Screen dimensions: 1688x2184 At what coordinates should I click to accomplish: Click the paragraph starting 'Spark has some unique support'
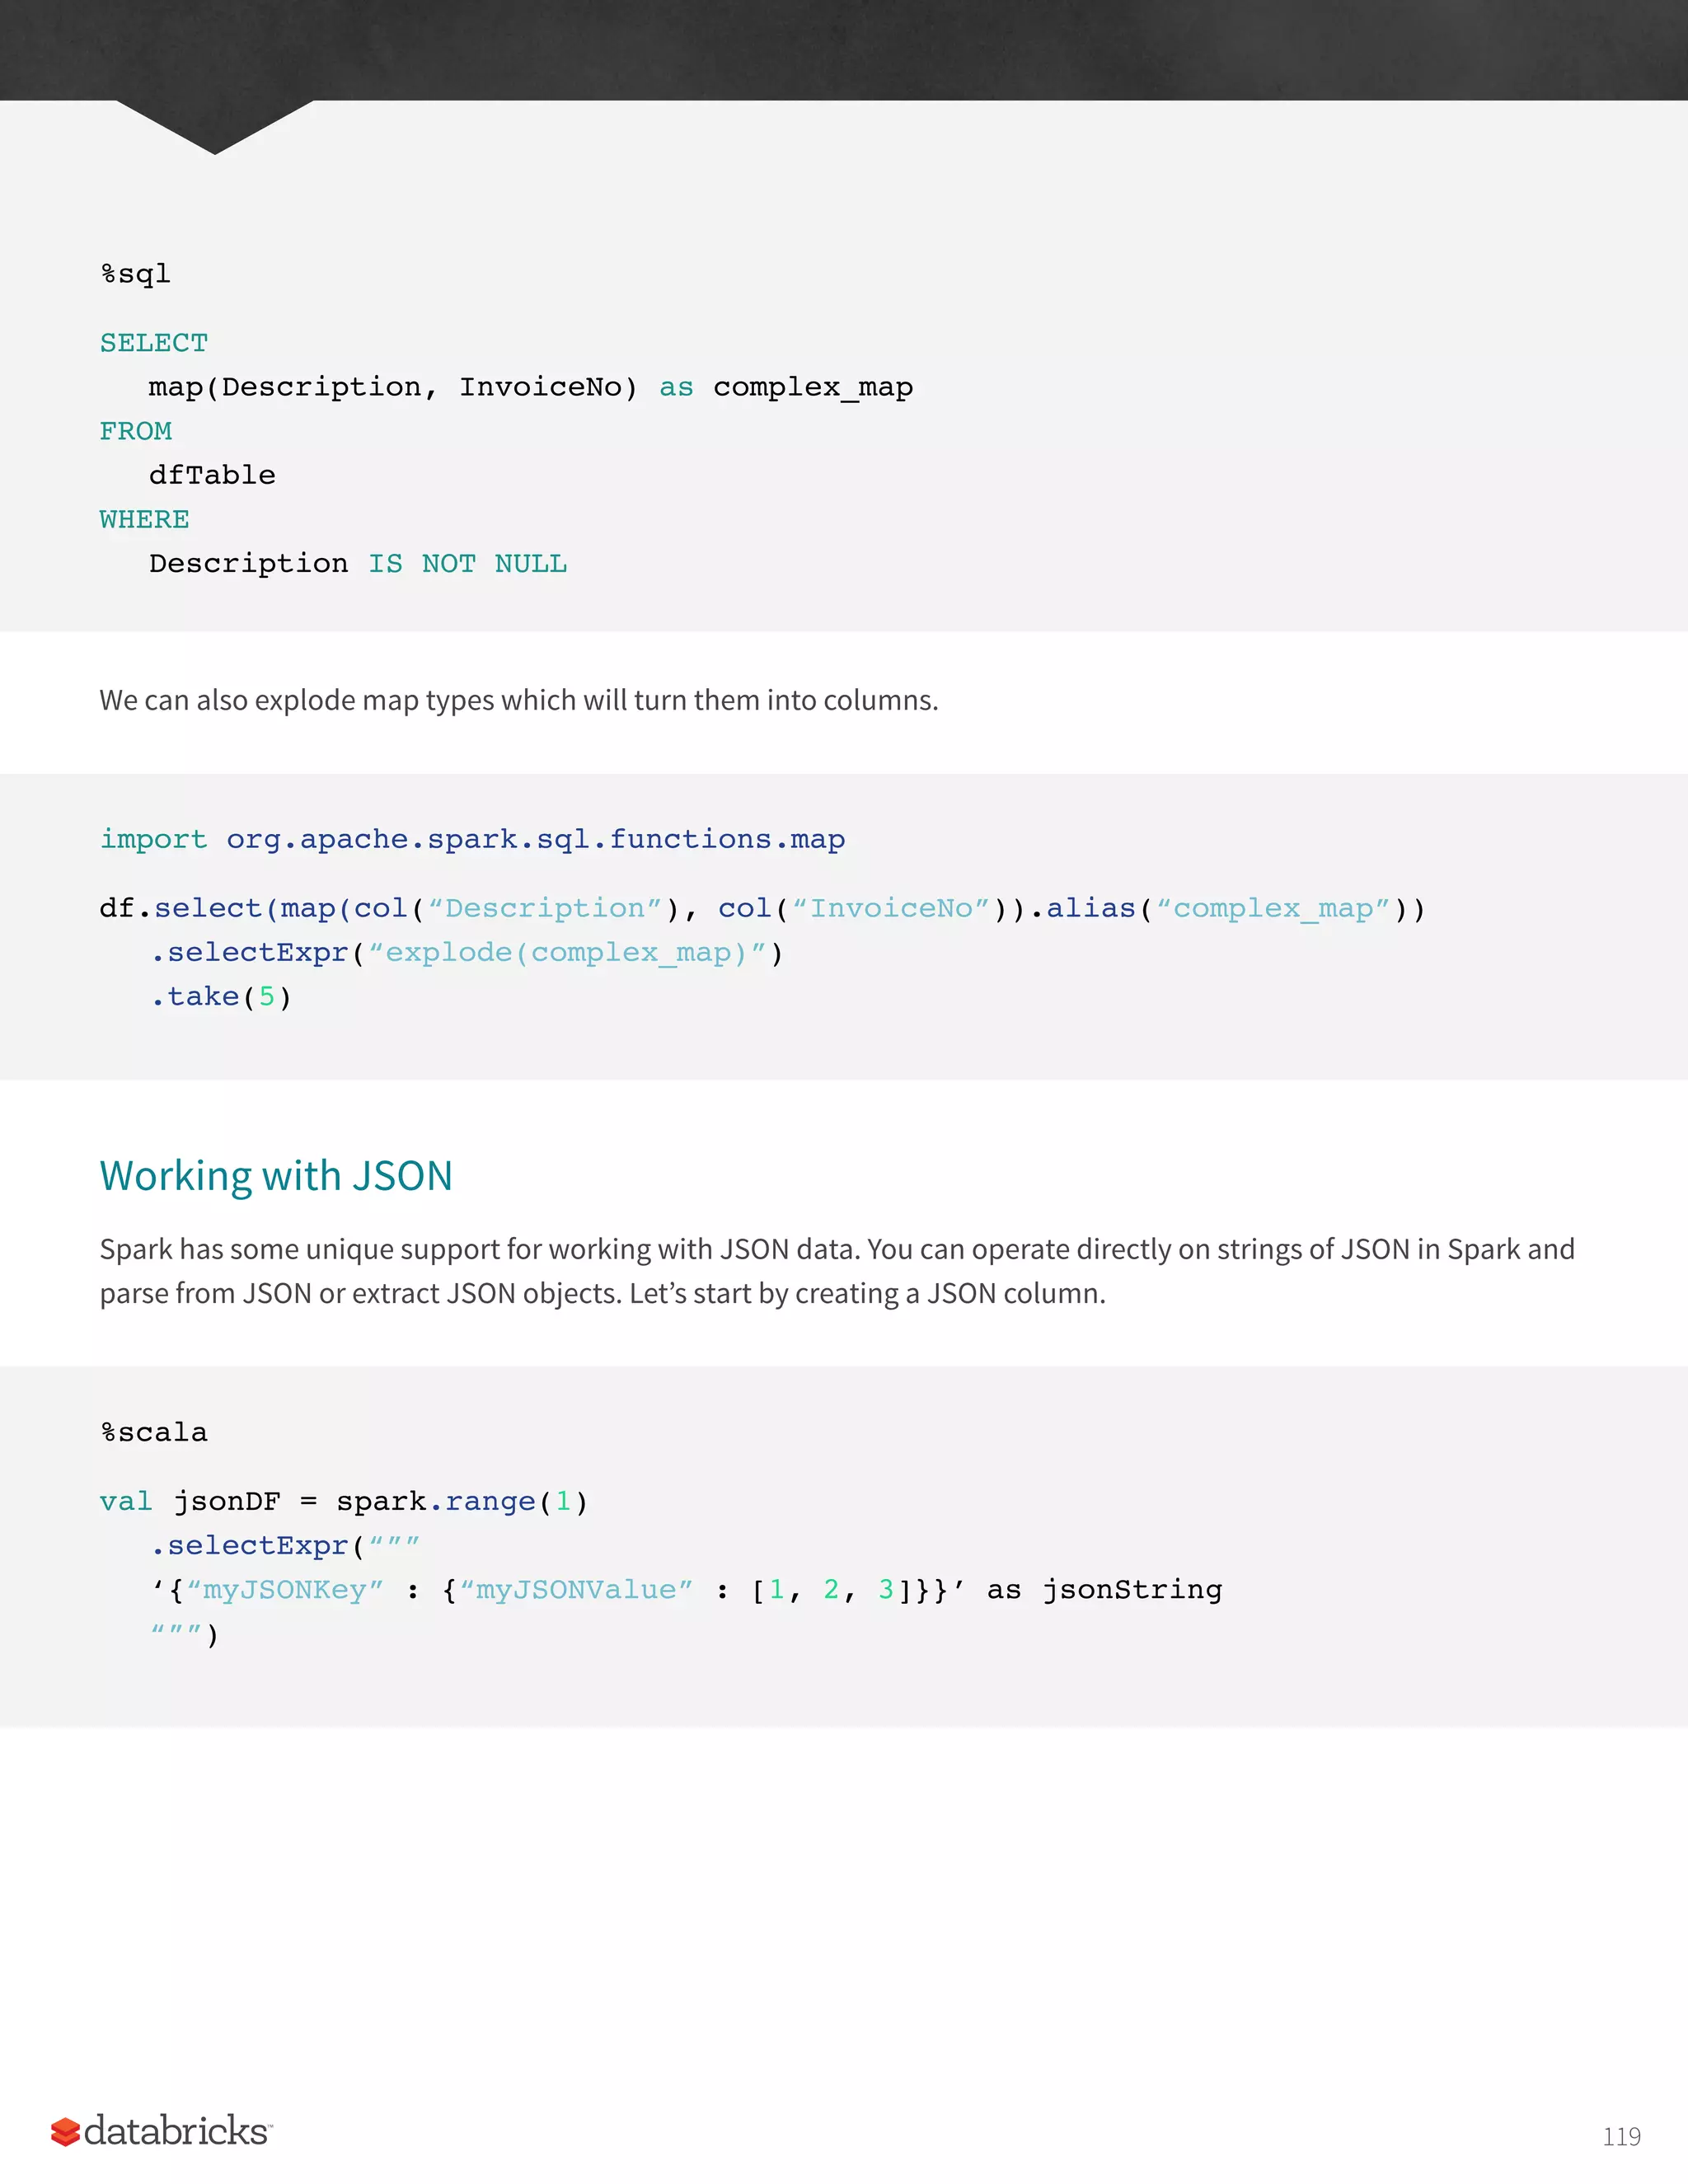tap(837, 1271)
